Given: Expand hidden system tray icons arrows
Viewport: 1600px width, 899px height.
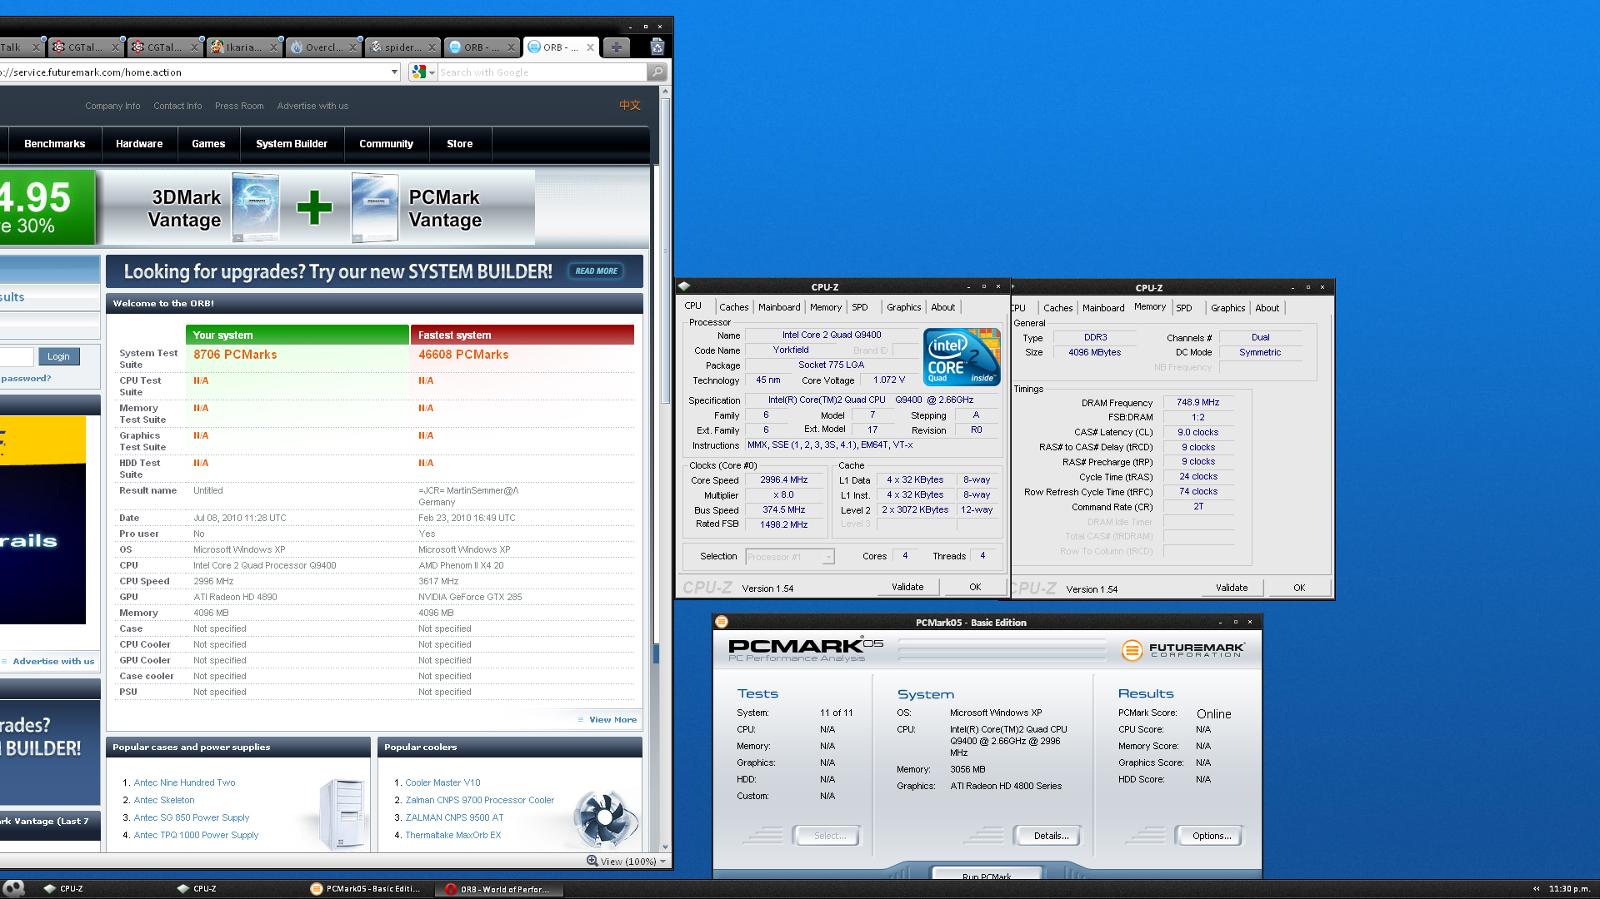Looking at the screenshot, I should (x=1536, y=888).
